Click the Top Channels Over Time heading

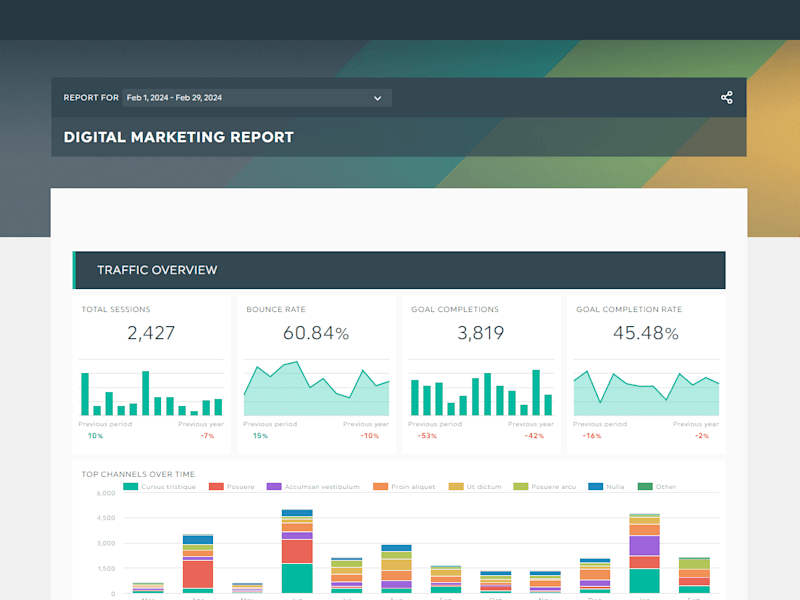point(138,474)
